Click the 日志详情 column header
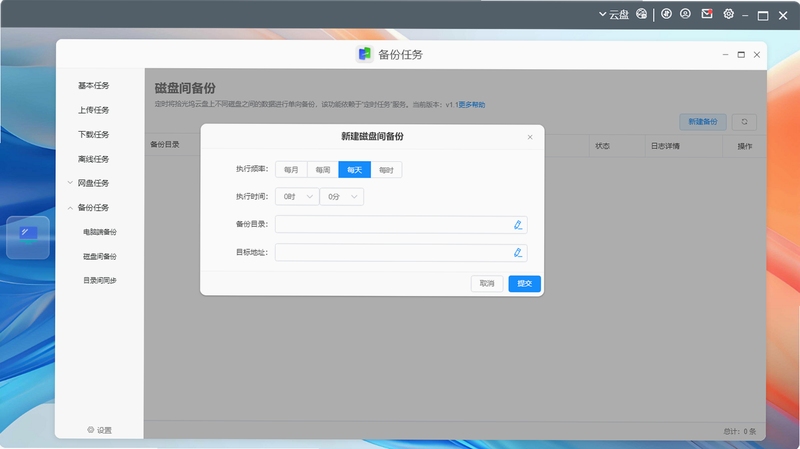Image resolution: width=800 pixels, height=449 pixels. [x=665, y=146]
